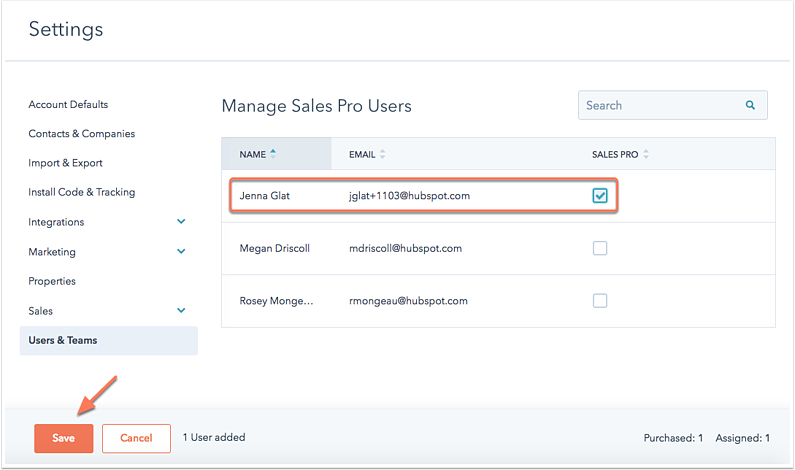
Task: Click the SALES PRO column header
Action: (x=615, y=154)
